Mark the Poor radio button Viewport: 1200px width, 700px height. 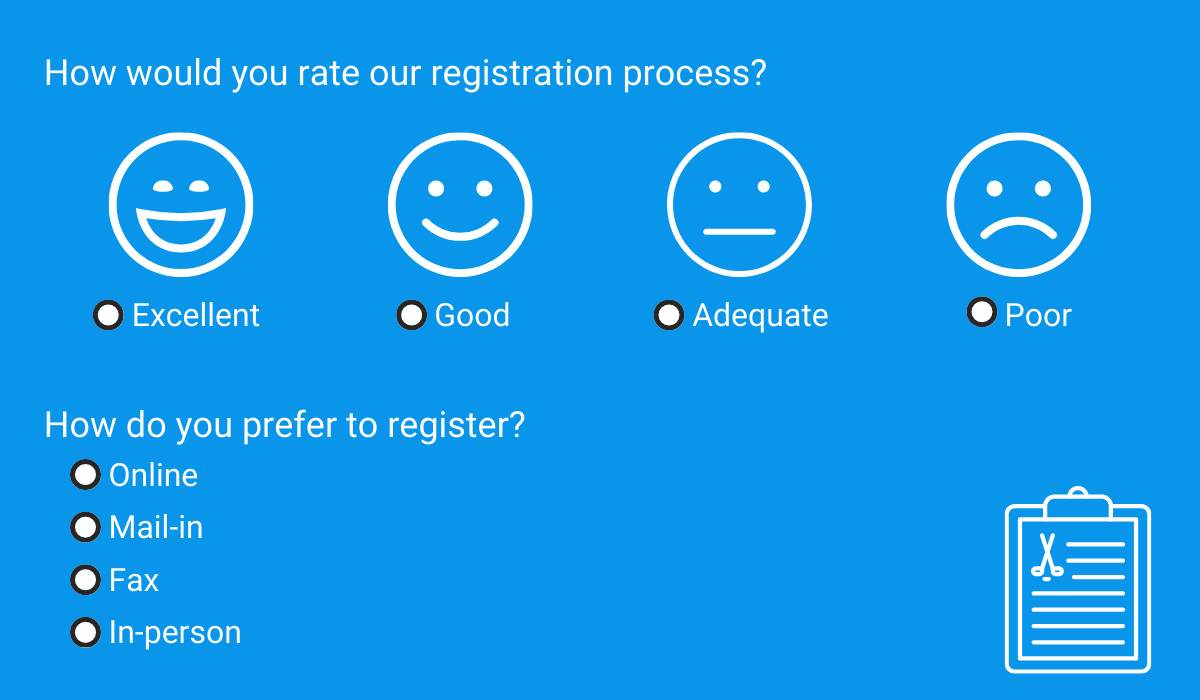tap(982, 312)
